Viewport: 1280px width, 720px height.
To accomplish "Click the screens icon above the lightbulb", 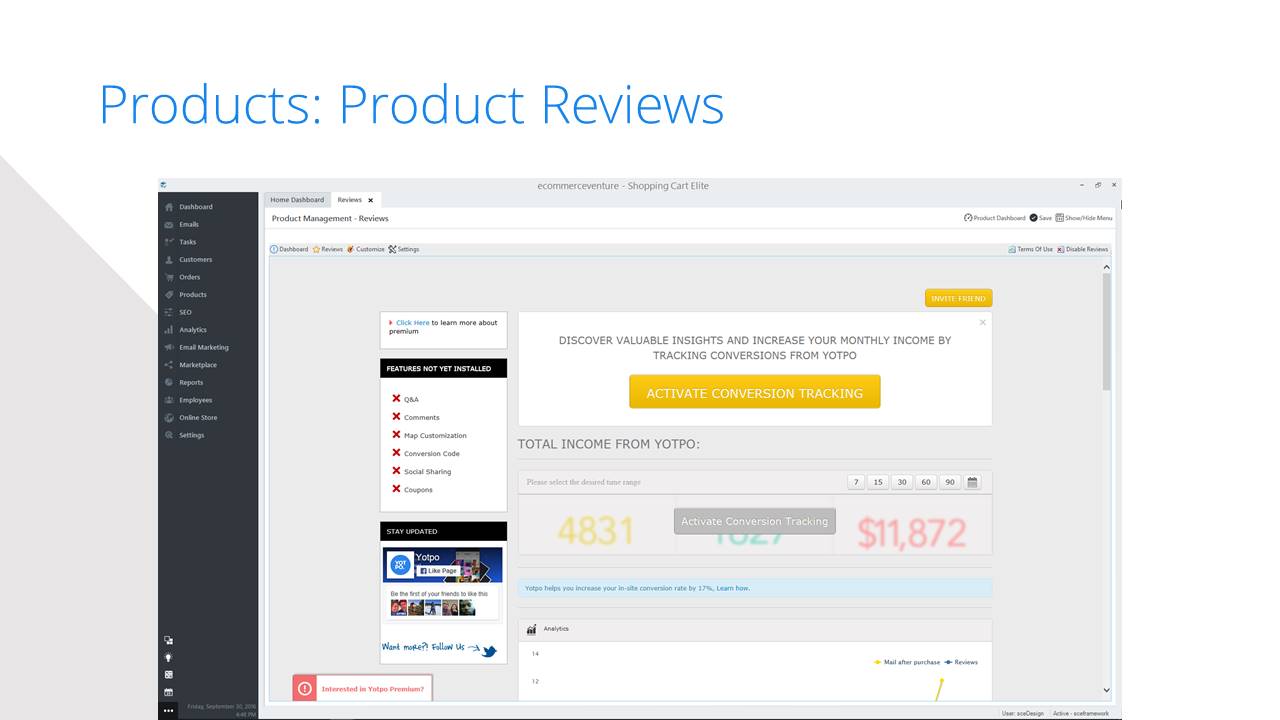I will tap(169, 640).
